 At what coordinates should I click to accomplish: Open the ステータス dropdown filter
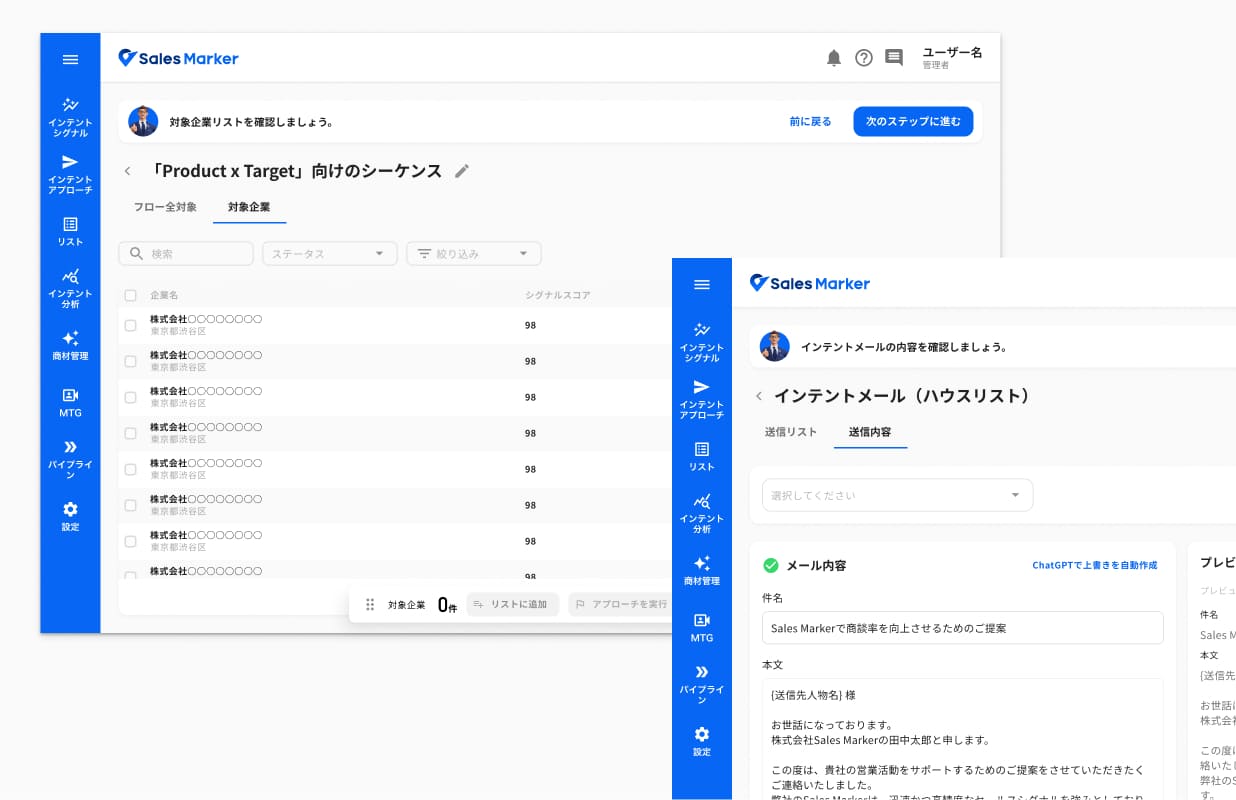click(x=330, y=254)
